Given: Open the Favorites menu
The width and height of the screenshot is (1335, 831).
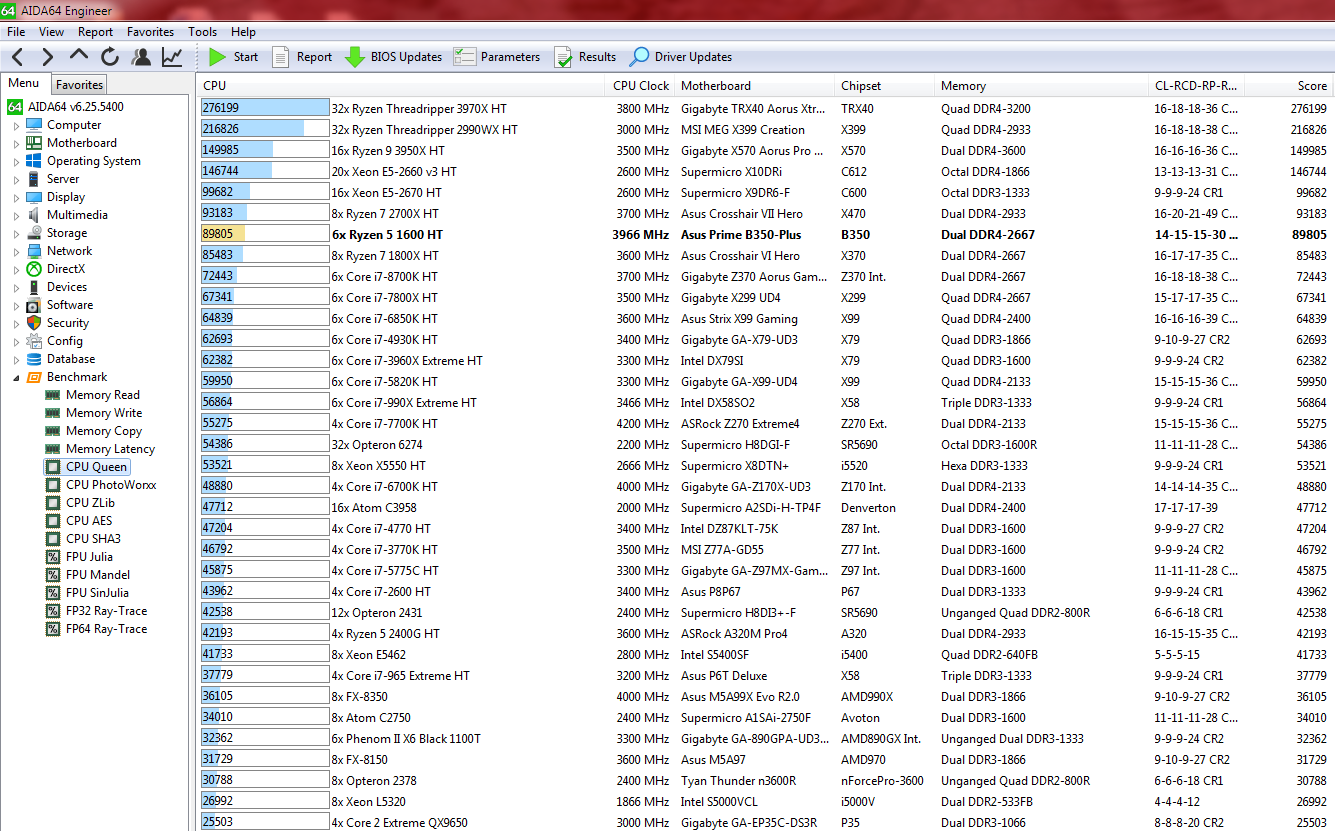Looking at the screenshot, I should [150, 32].
